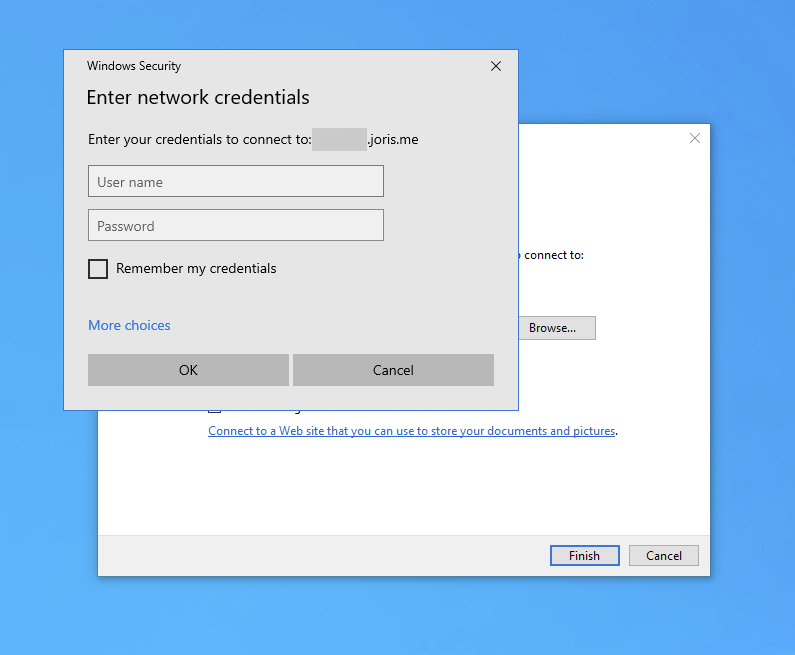795x655 pixels.
Task: Open the Browse... folder picker
Action: 557,328
